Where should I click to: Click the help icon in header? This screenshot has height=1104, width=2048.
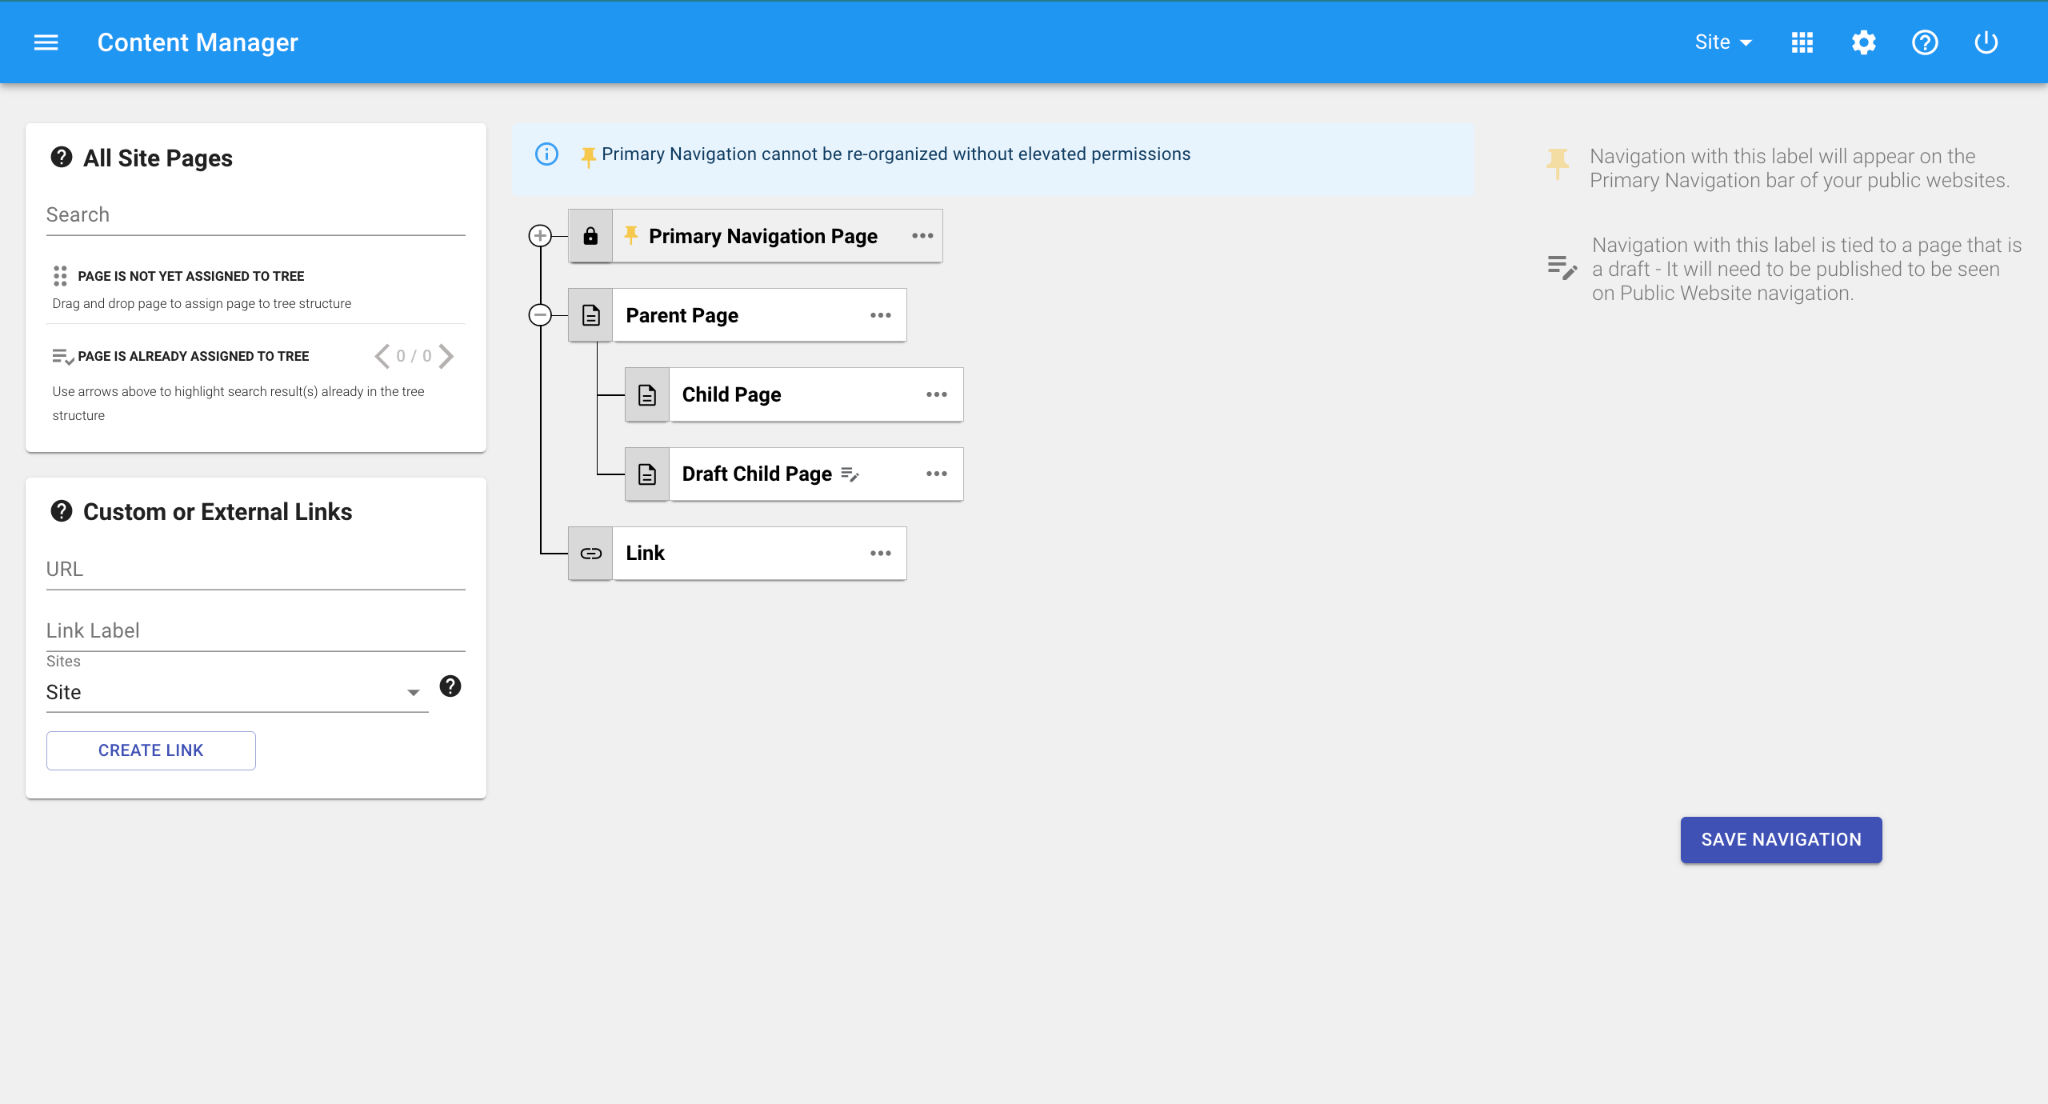(x=1924, y=42)
